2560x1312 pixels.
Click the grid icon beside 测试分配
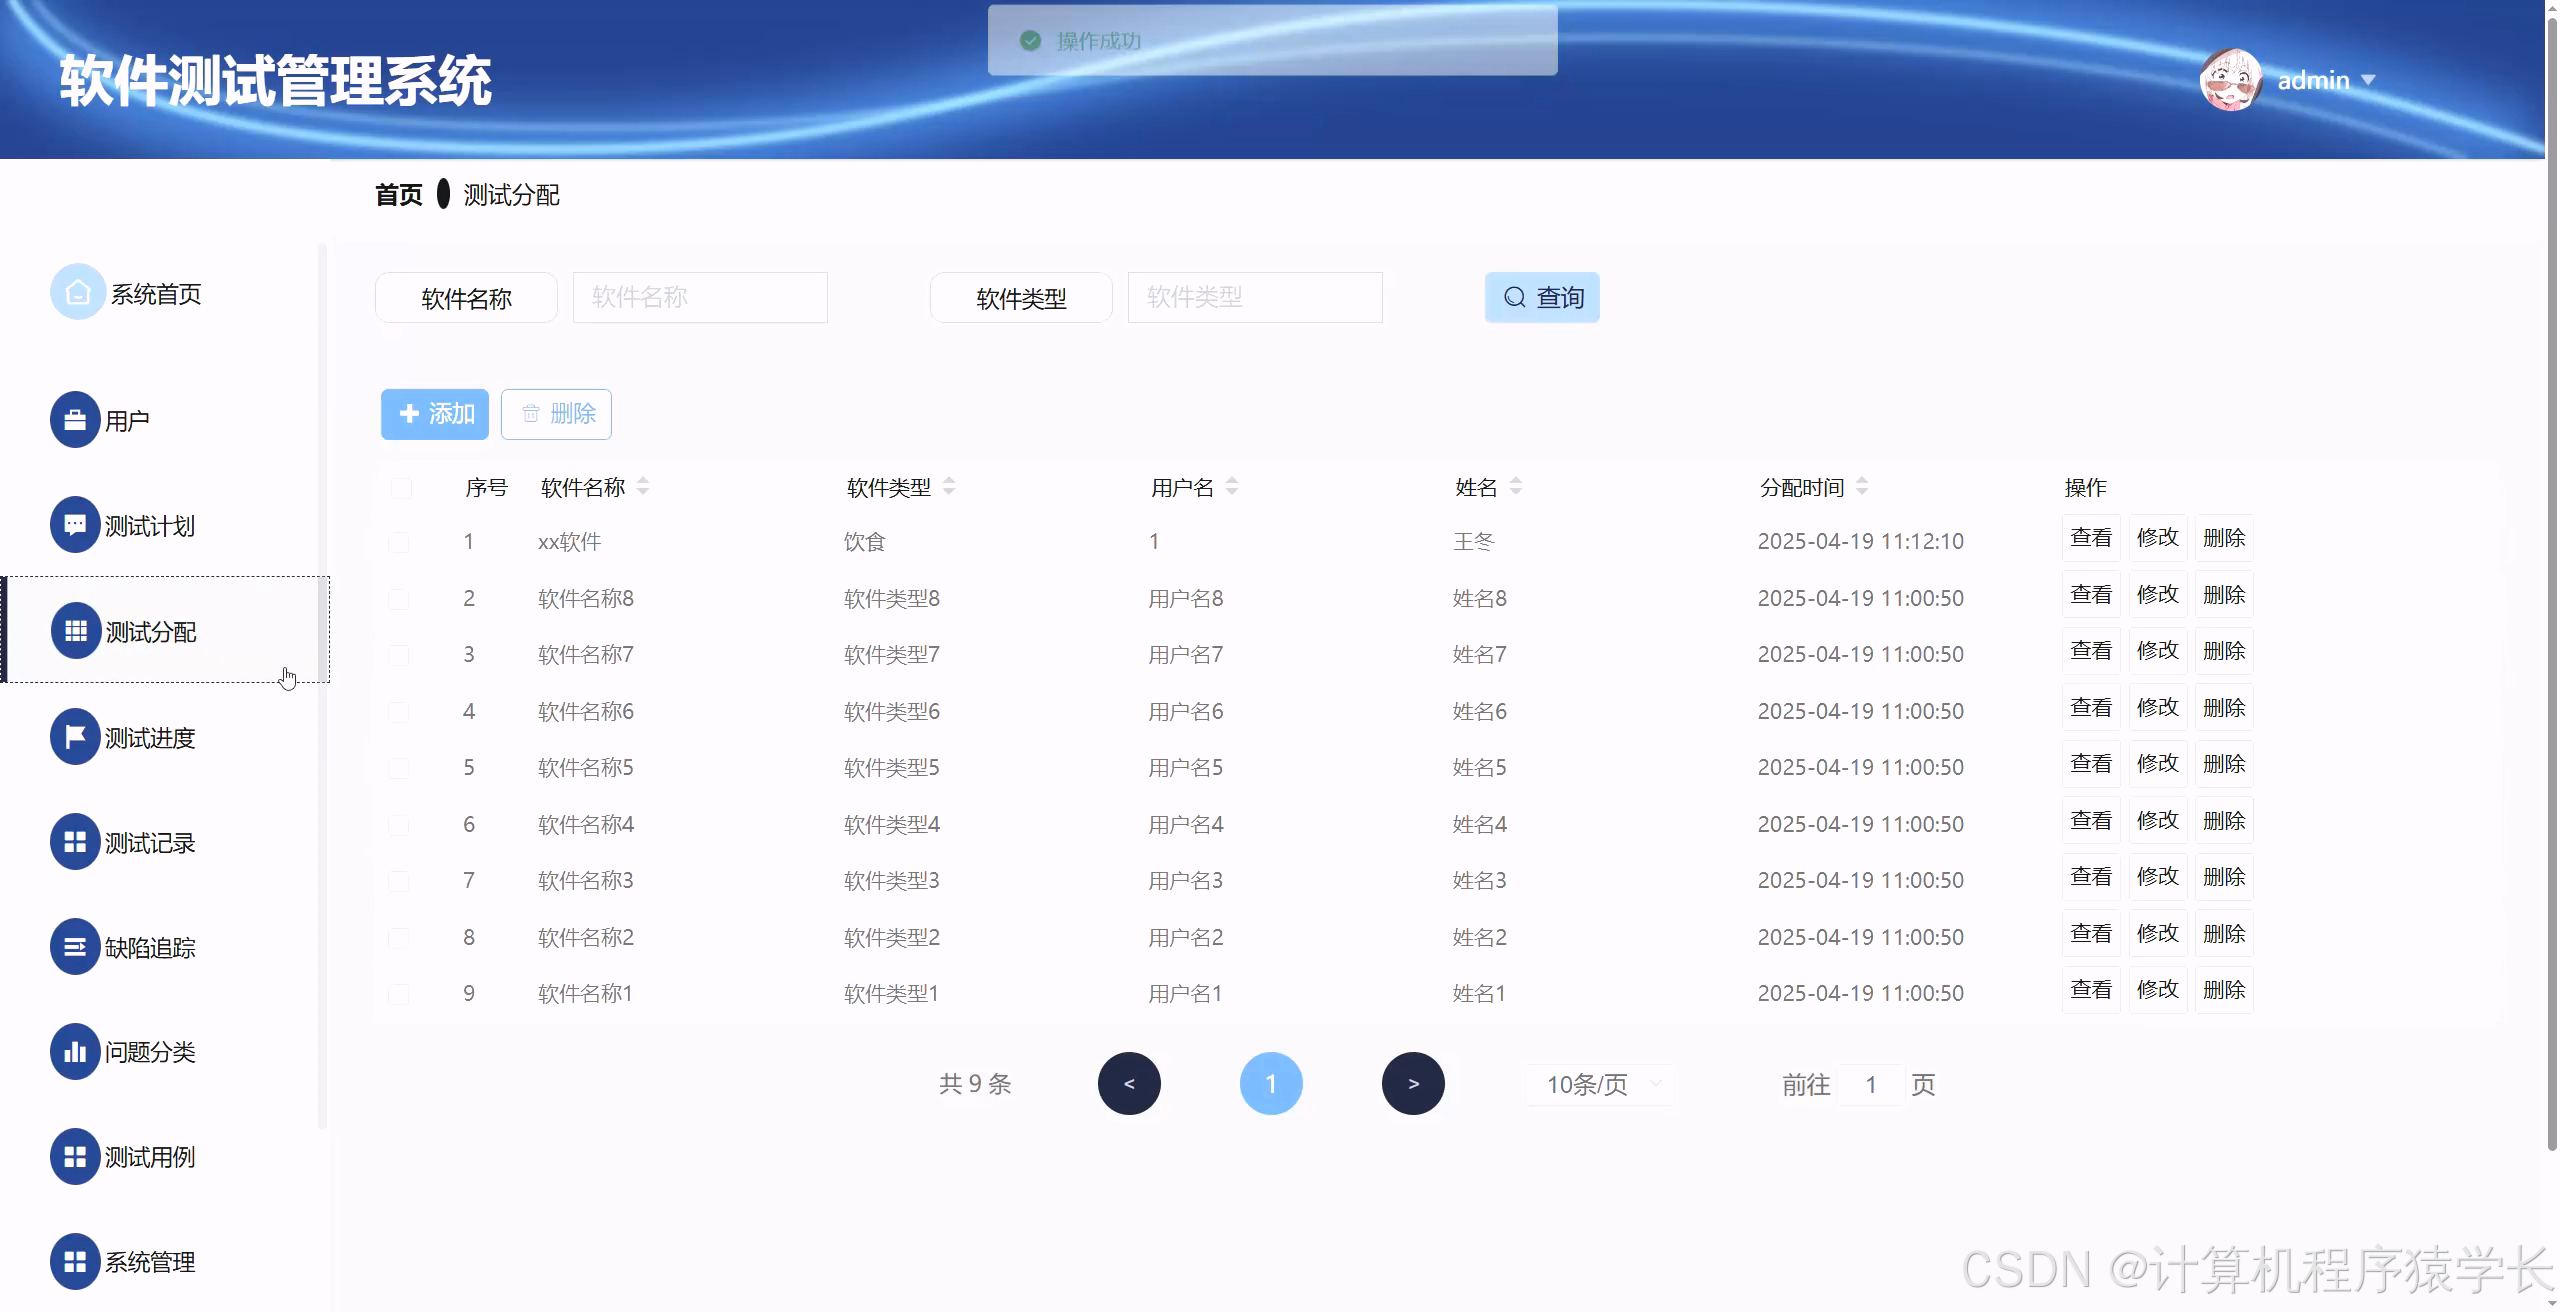tap(75, 631)
